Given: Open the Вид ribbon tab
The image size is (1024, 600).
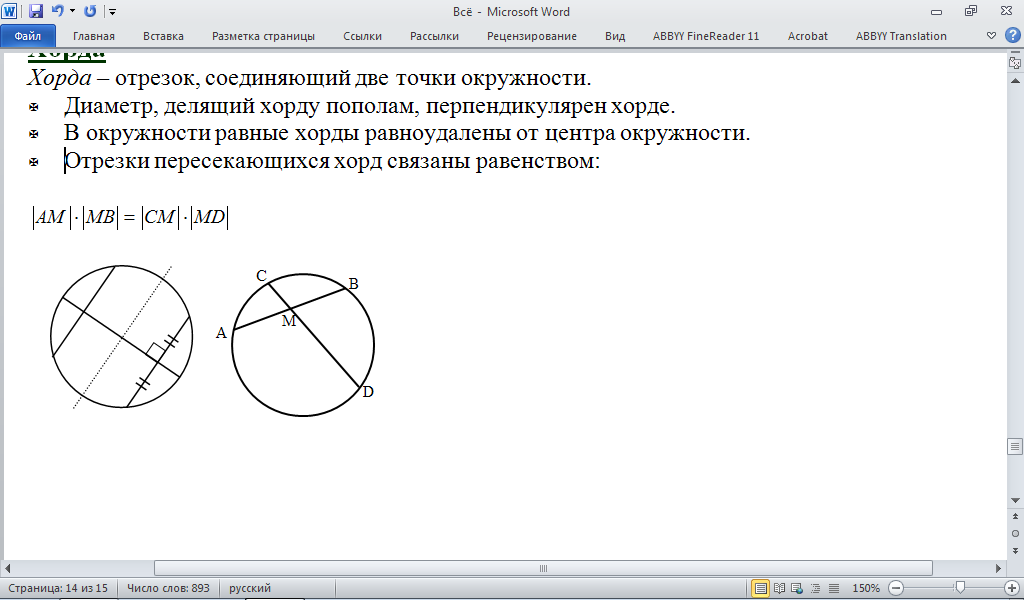Looking at the screenshot, I should pos(615,36).
